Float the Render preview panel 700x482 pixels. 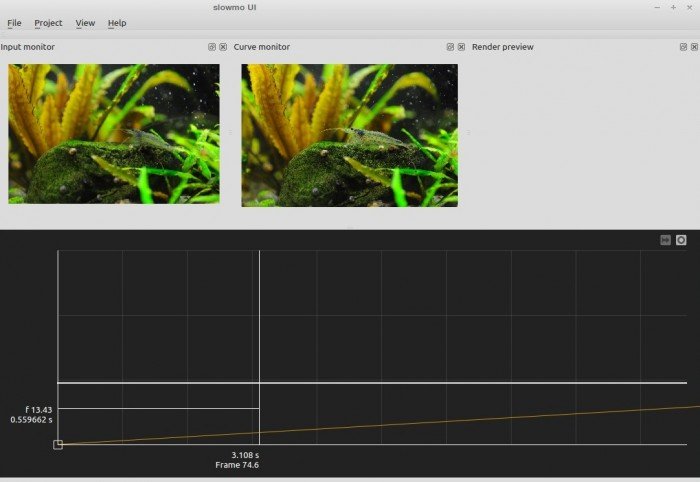(x=681, y=47)
